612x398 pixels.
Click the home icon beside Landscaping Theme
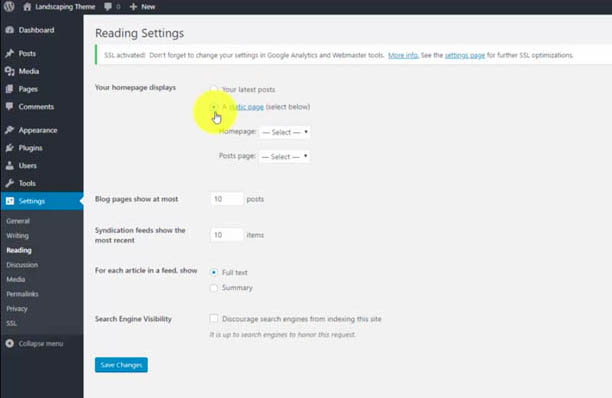point(27,7)
